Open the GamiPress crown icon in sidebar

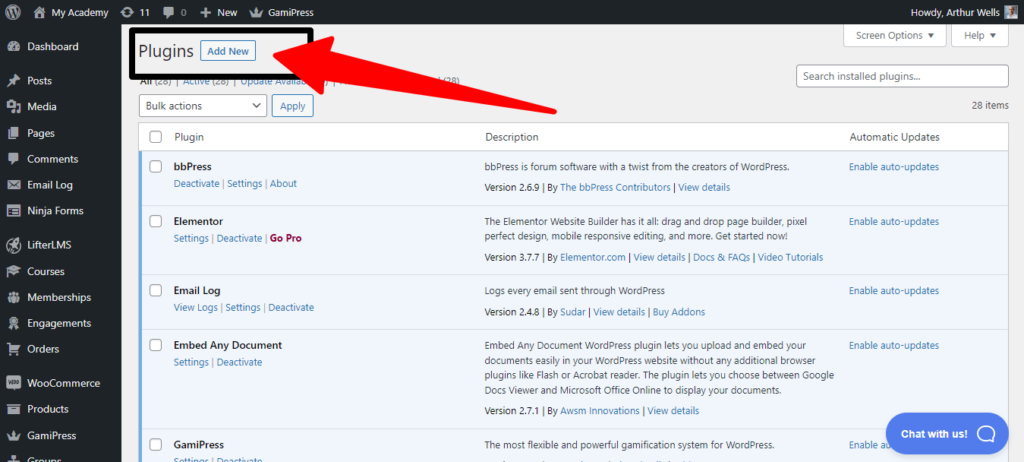tap(13, 435)
